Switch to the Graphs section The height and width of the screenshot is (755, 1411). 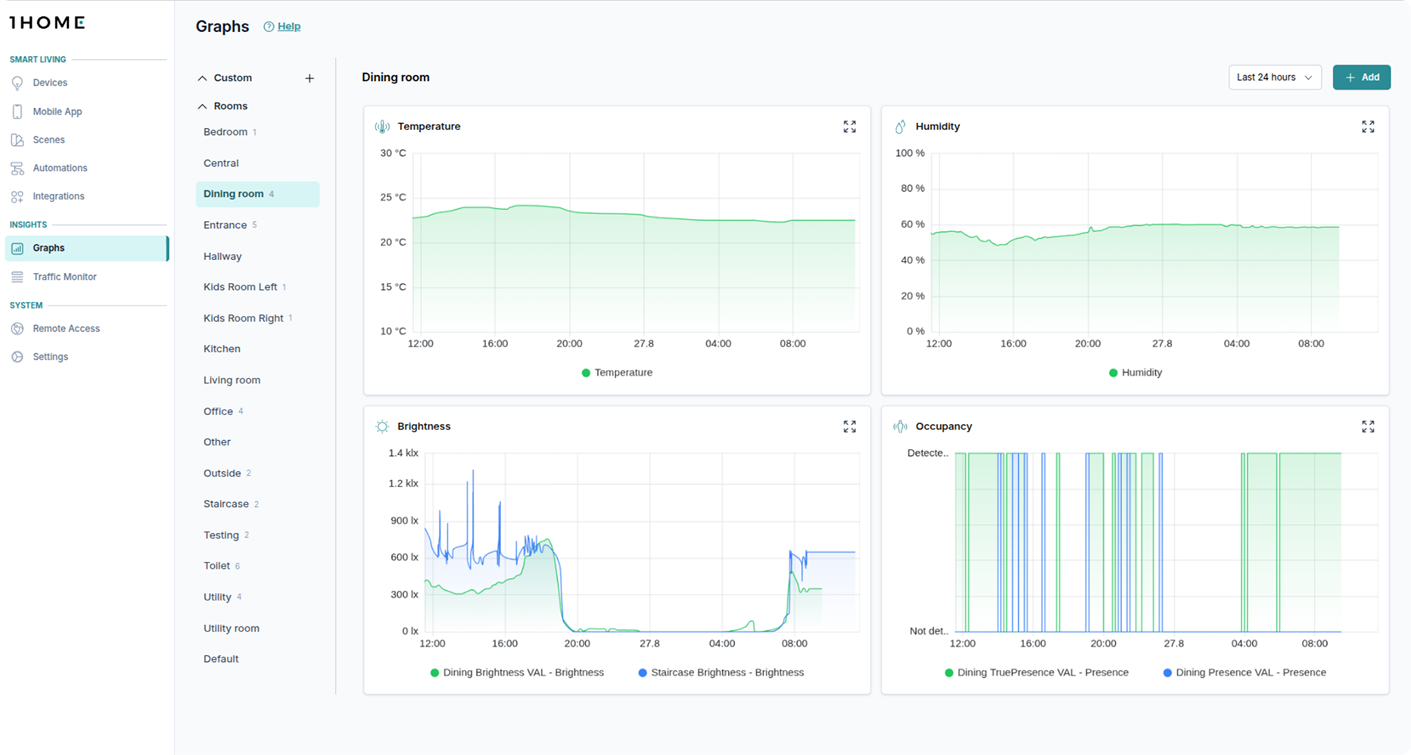[x=50, y=247]
